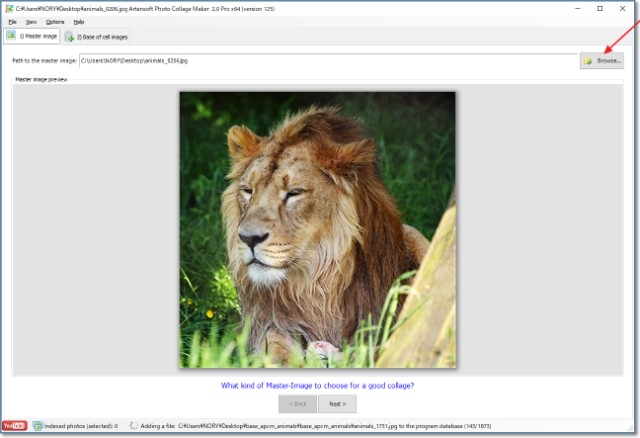This screenshot has height=438, width=640.
Task: Open the Options menu
Action: 55,21
